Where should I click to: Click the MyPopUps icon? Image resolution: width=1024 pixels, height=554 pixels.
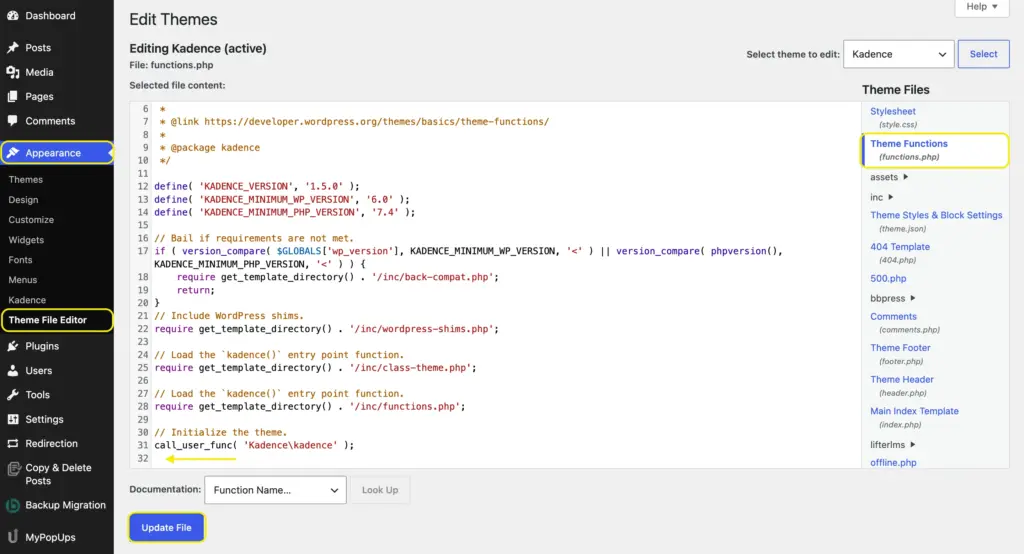[12, 537]
